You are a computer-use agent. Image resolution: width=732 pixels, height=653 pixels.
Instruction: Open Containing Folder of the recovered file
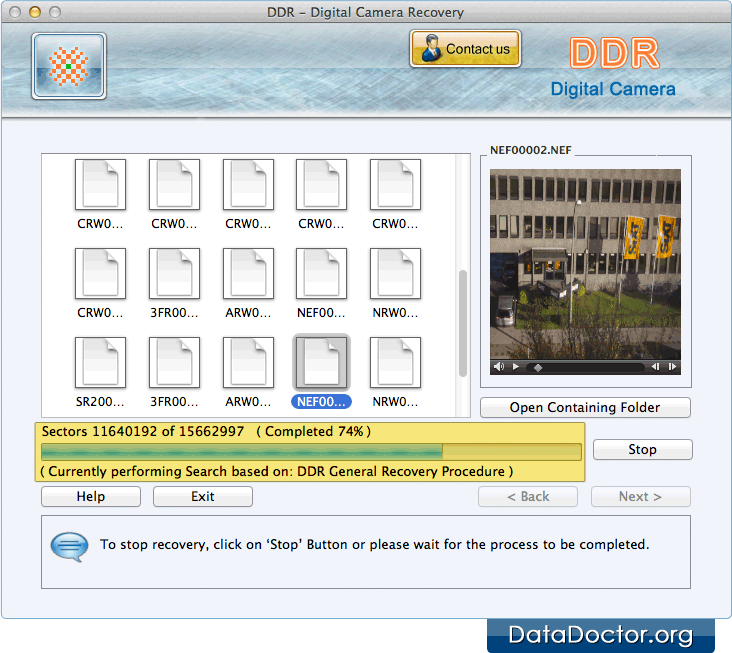click(x=585, y=407)
